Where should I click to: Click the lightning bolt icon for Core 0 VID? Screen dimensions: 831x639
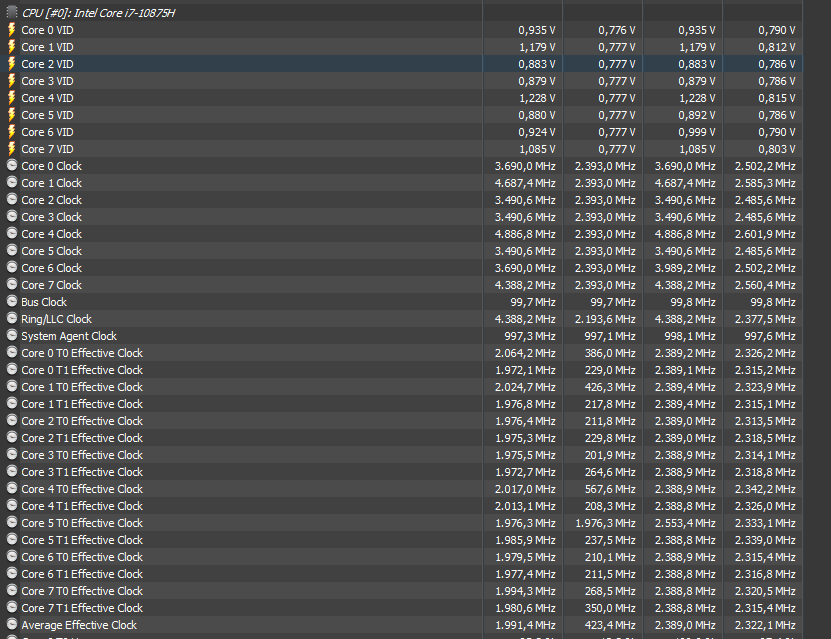click(12, 30)
